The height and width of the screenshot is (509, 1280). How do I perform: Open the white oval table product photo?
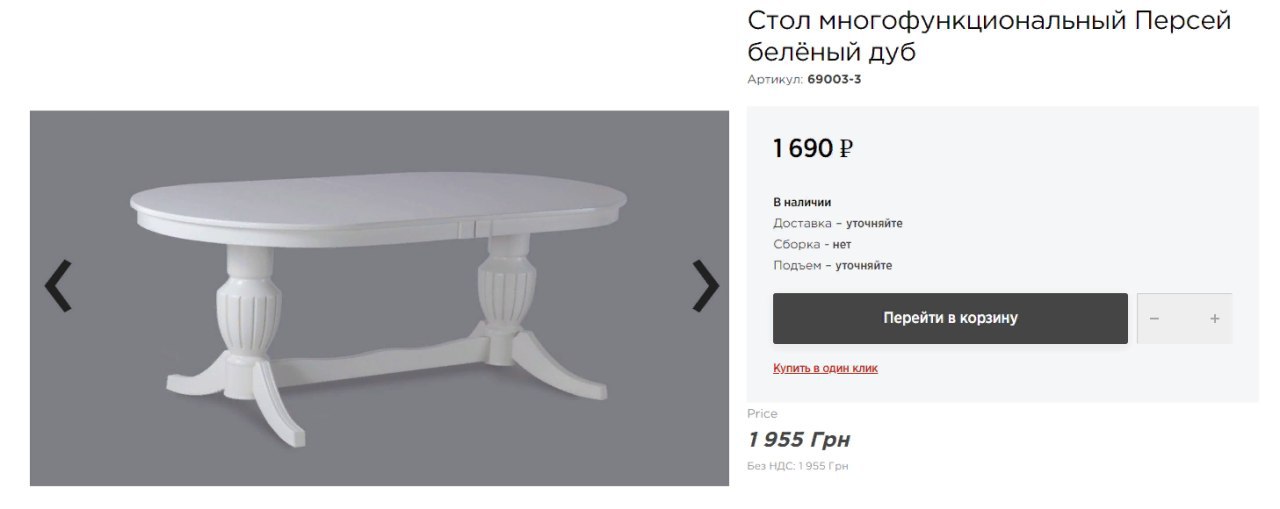click(x=379, y=298)
